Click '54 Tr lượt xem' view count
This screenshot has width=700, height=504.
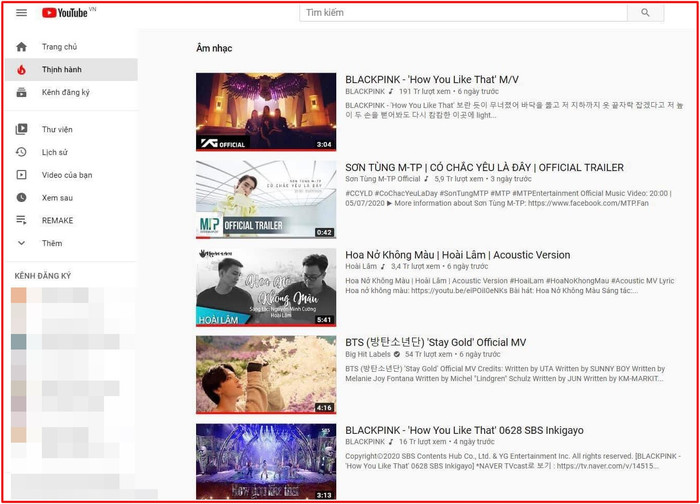tap(429, 354)
